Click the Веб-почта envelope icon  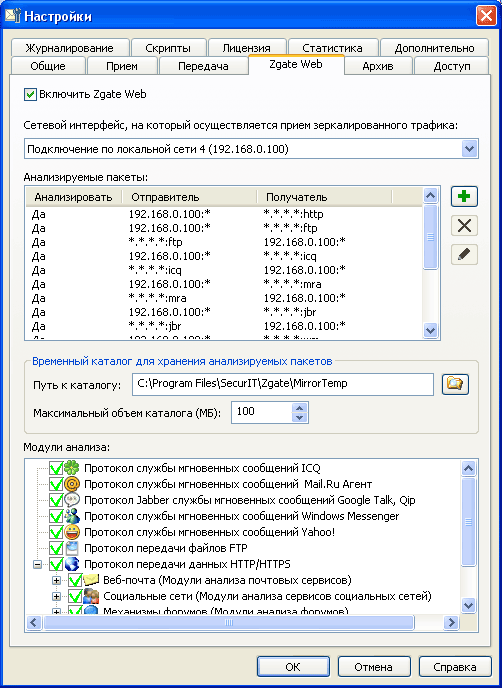pos(91,580)
